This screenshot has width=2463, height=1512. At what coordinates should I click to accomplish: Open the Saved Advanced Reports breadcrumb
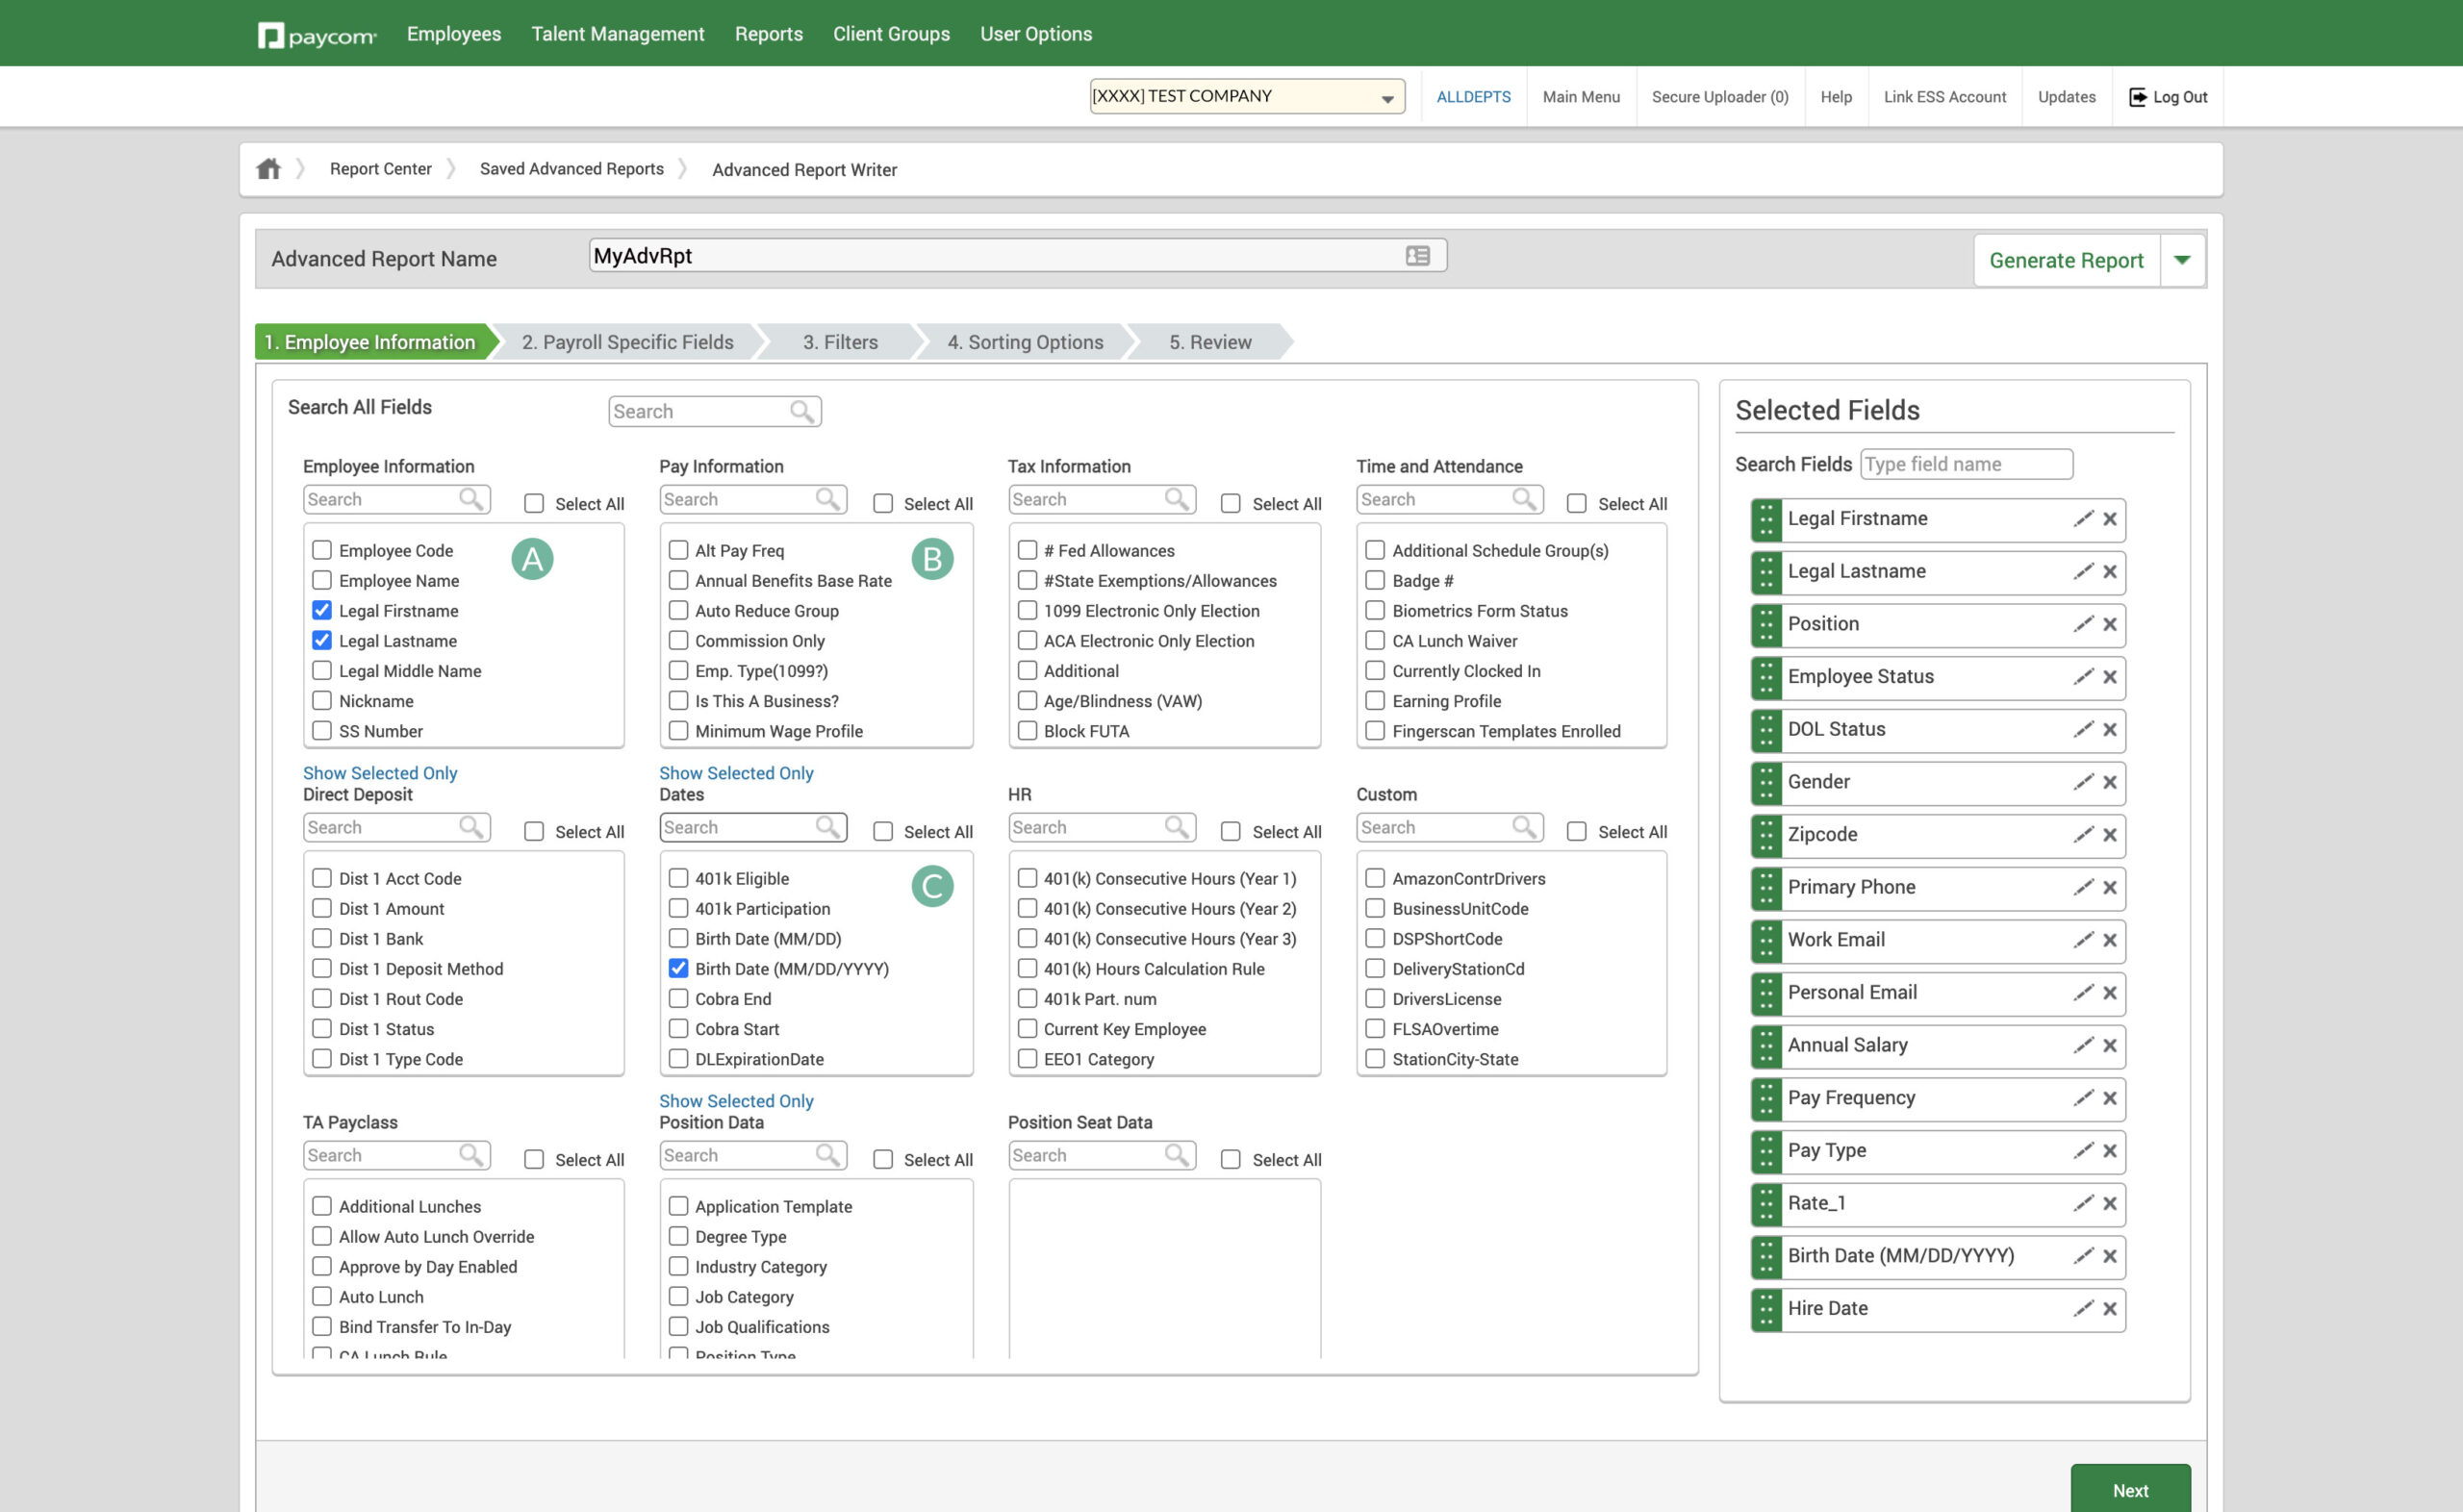pos(571,169)
